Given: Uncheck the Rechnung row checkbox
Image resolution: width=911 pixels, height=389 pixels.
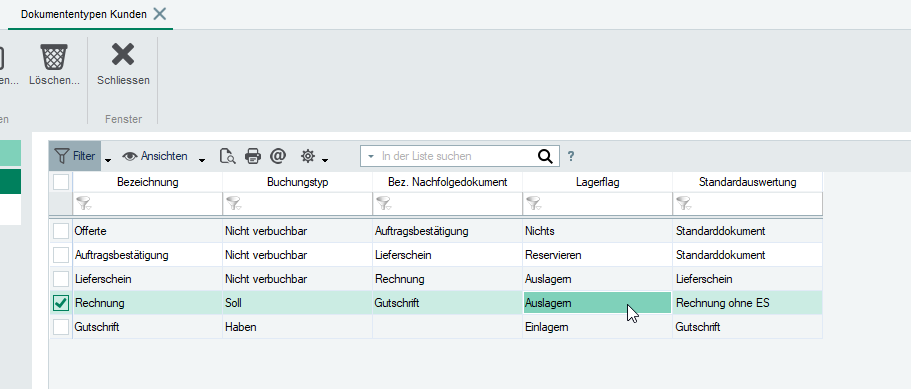Looking at the screenshot, I should (x=61, y=302).
